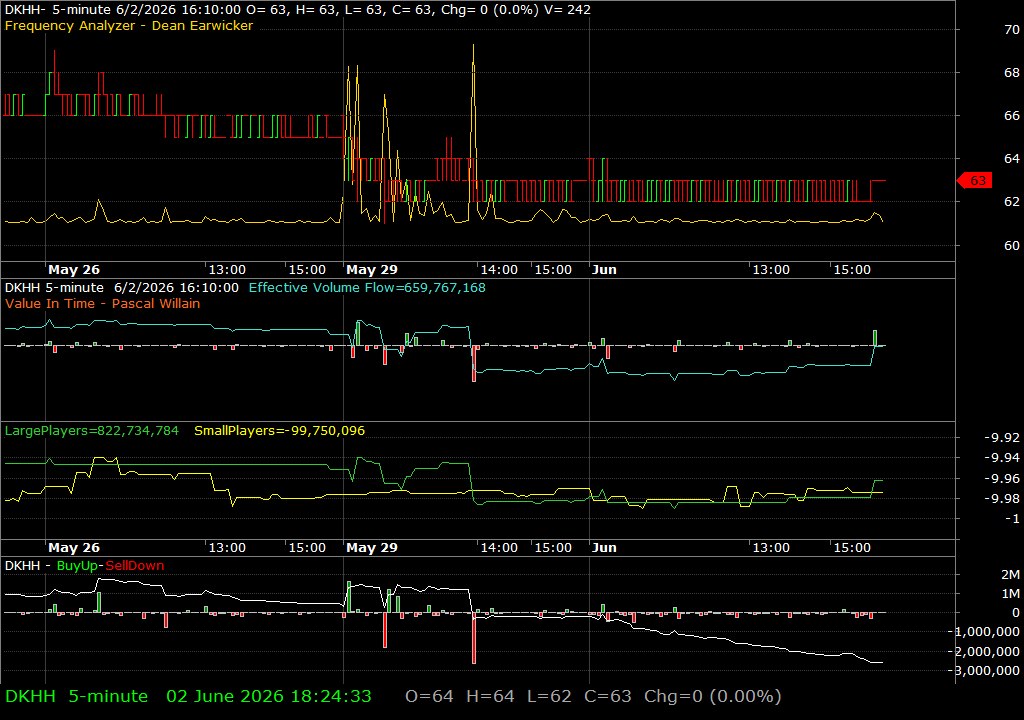Click the 'O=64' value in status bar
Image resolution: width=1024 pixels, height=720 pixels.
(x=429, y=696)
